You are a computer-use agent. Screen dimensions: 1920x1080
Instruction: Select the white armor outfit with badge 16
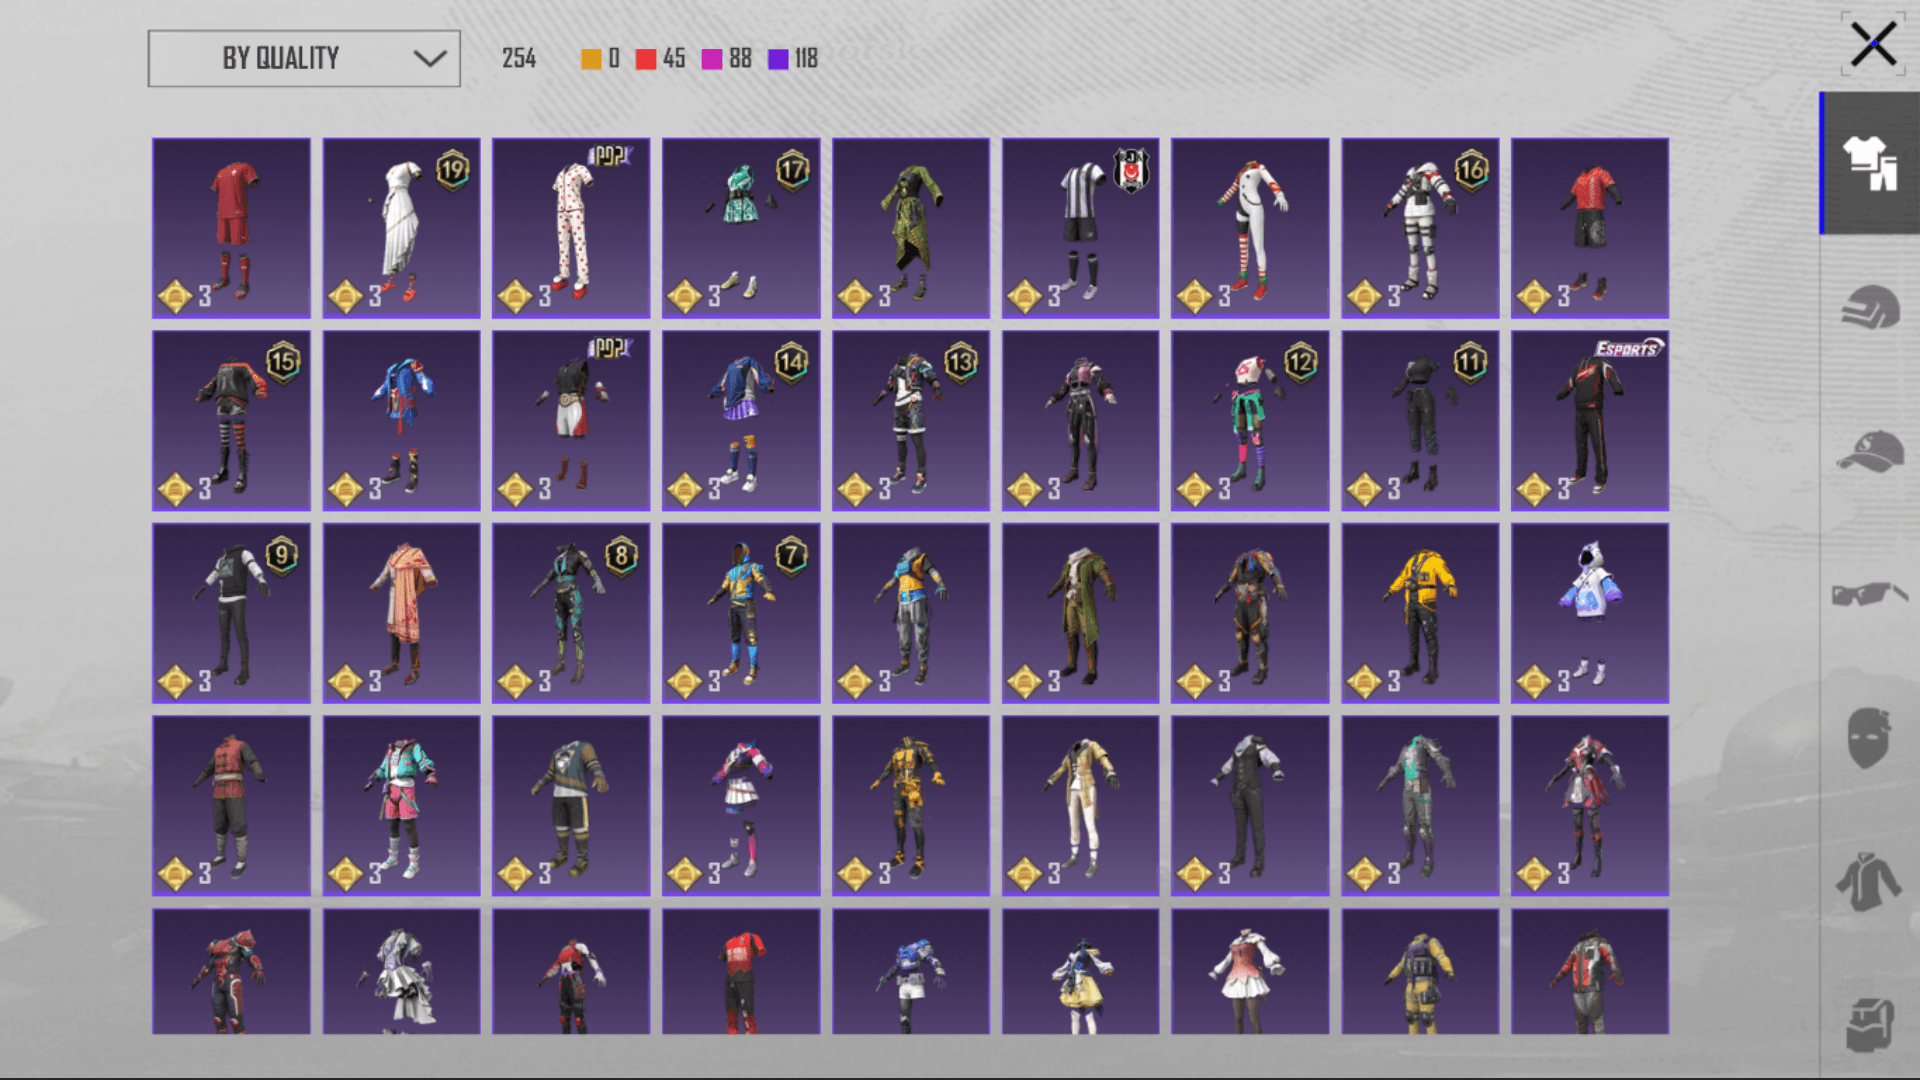pos(1420,228)
